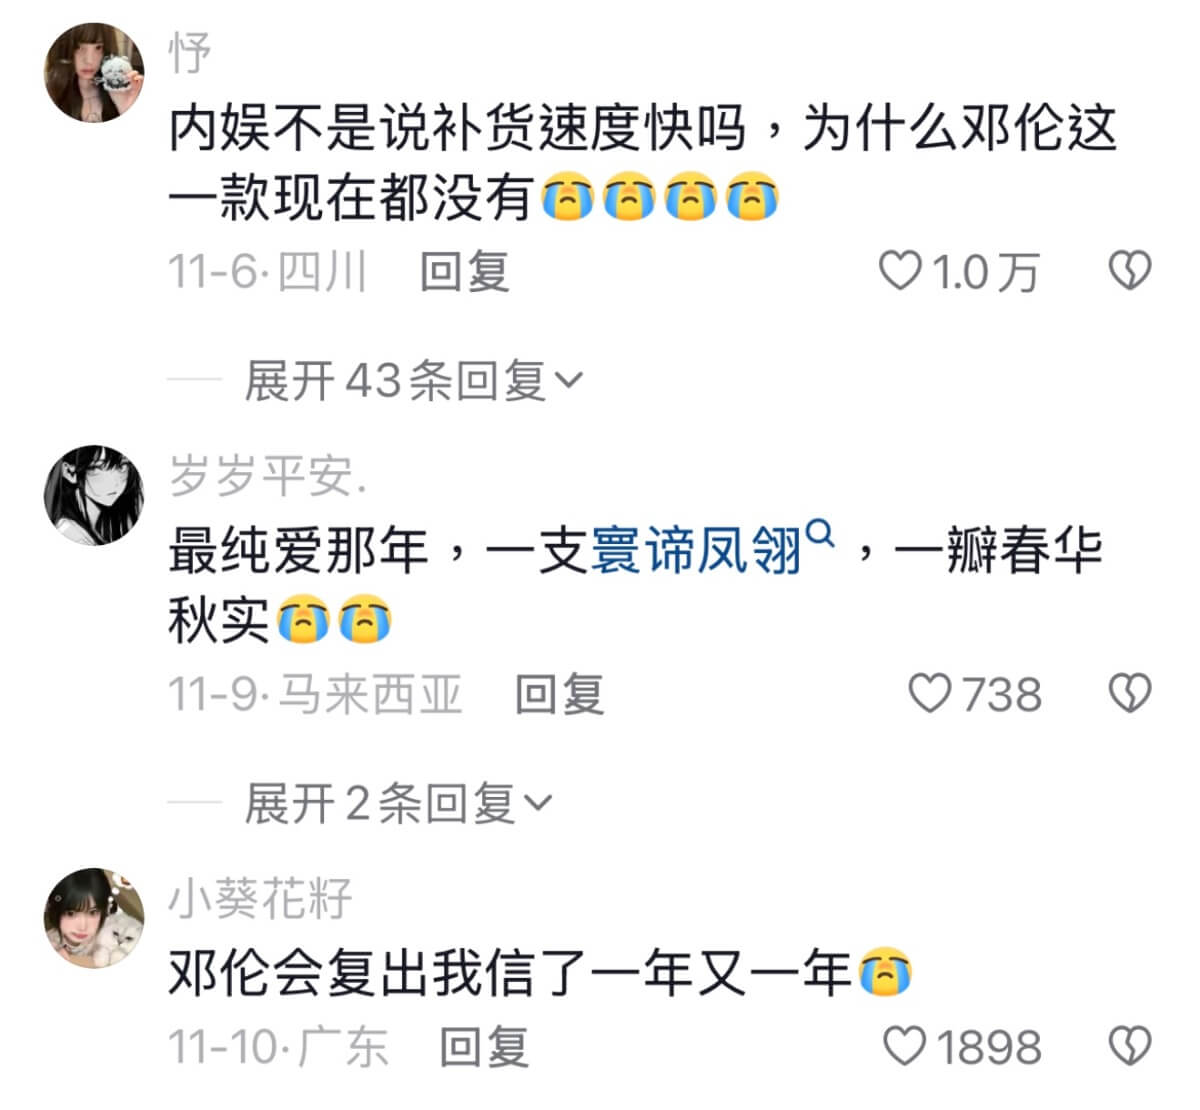Select comment text 邓伦会复出我信了一年又一年
Viewport: 1200px width, 1110px height.
[509, 973]
